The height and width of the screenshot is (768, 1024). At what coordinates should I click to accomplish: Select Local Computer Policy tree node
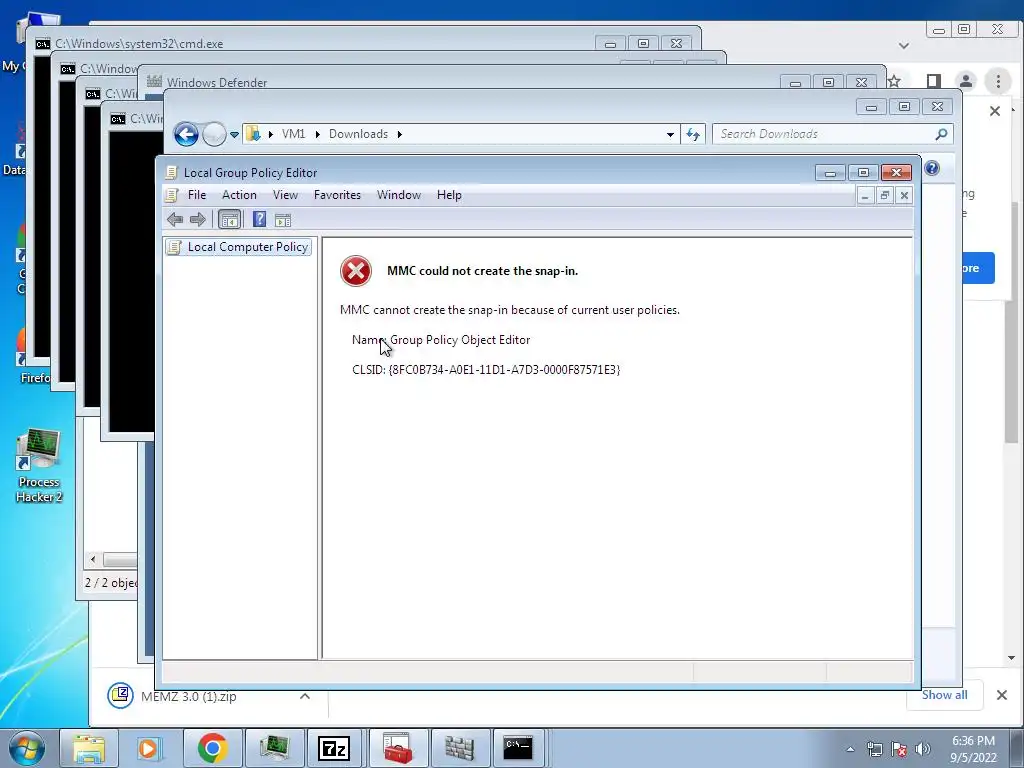238,247
